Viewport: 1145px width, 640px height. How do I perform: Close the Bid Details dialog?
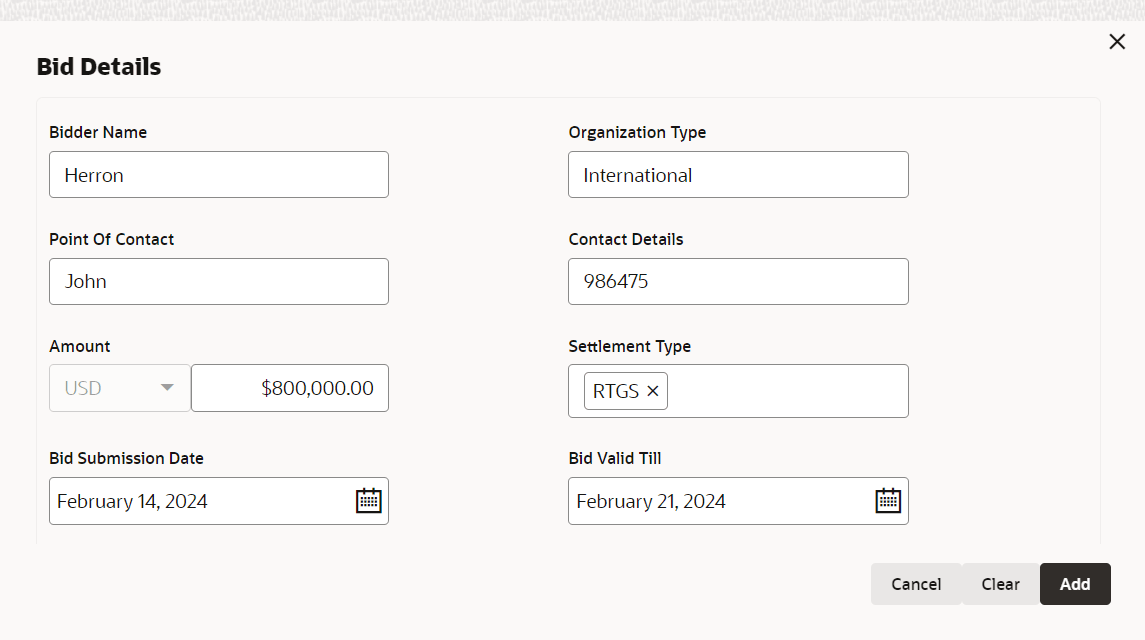1117,42
